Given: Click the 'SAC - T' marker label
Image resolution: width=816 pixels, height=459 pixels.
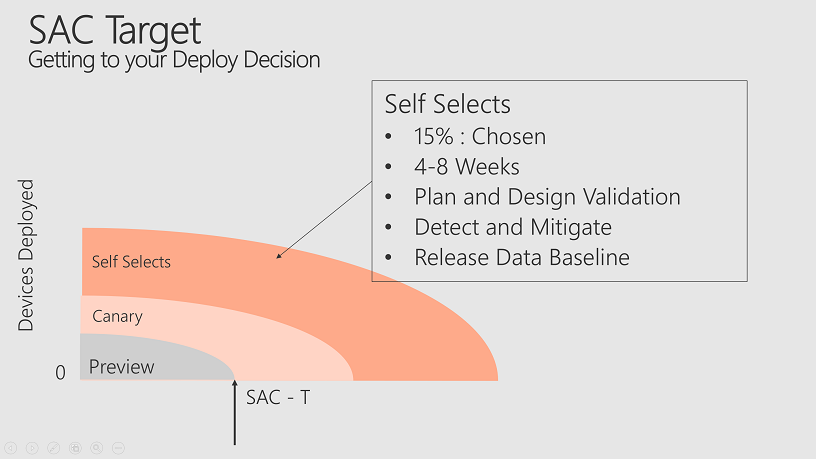Looking at the screenshot, I should [x=278, y=398].
